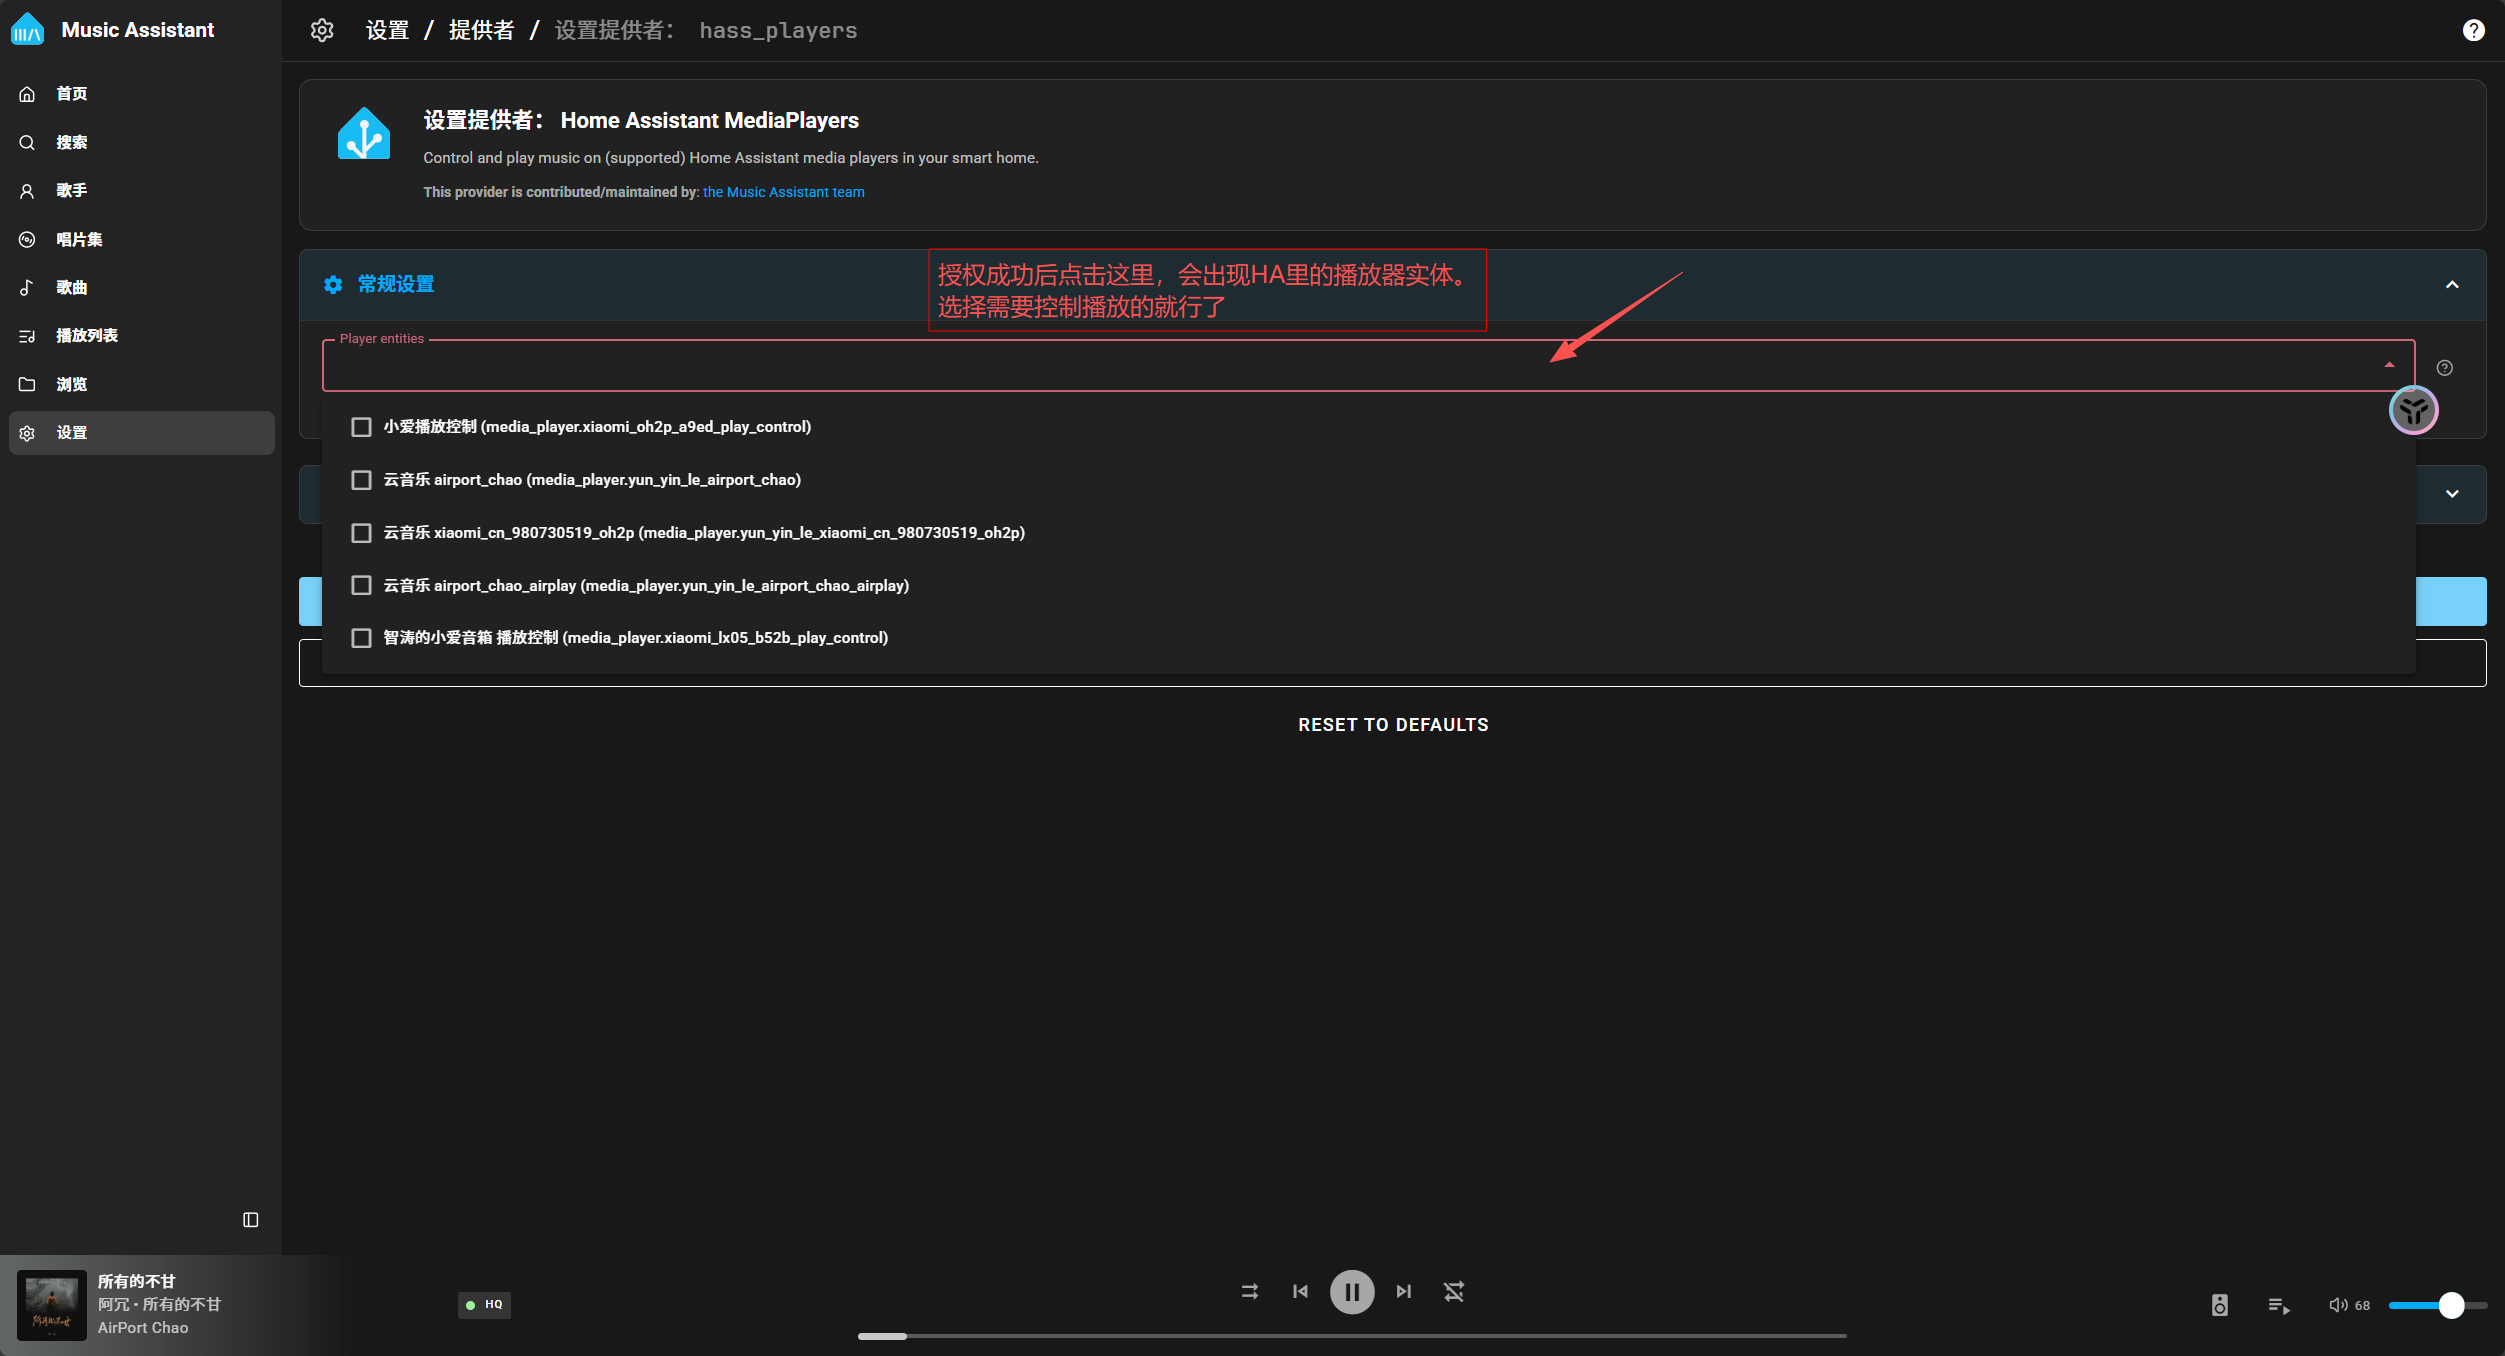Expand the collapsed section below 常规设置
Screen dimensions: 2505x1356
(2452, 494)
